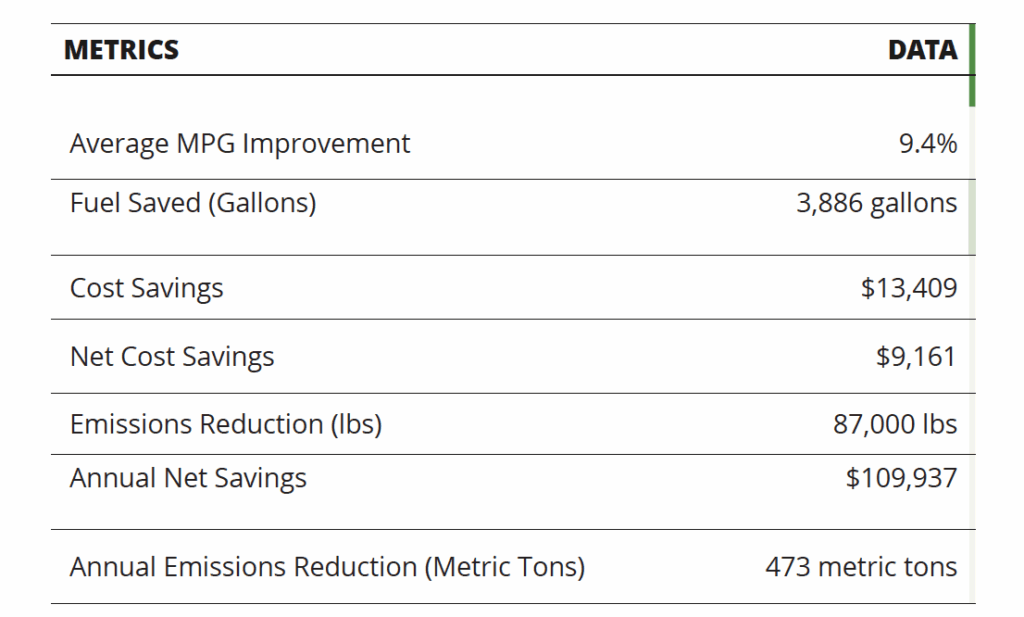This screenshot has height=617, width=1024.
Task: Select the Emissions Reduction (lbs) label
Action: coord(226,424)
